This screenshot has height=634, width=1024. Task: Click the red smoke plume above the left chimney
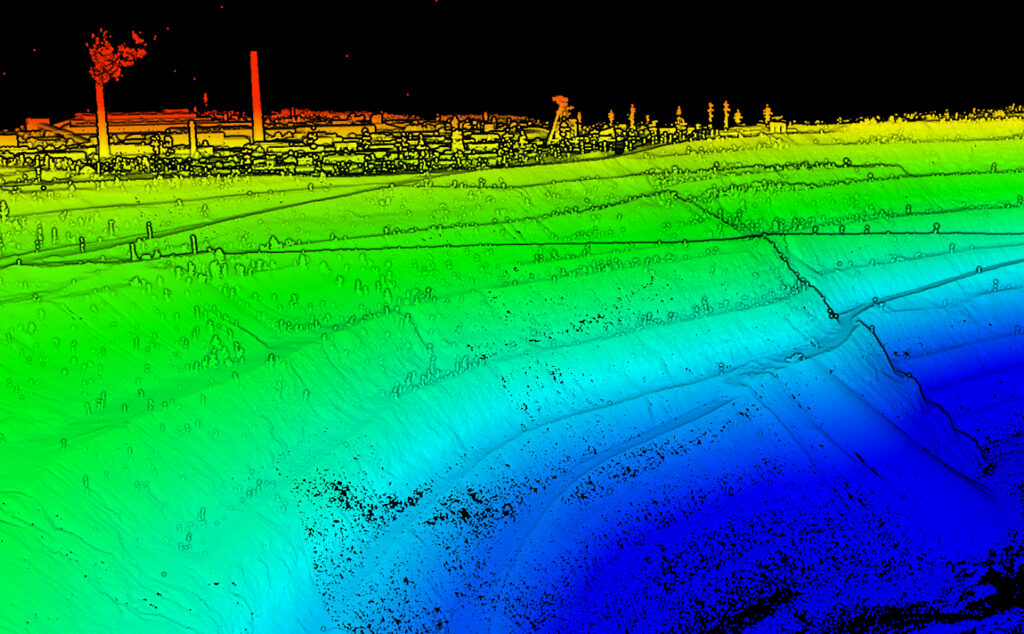click(x=112, y=57)
